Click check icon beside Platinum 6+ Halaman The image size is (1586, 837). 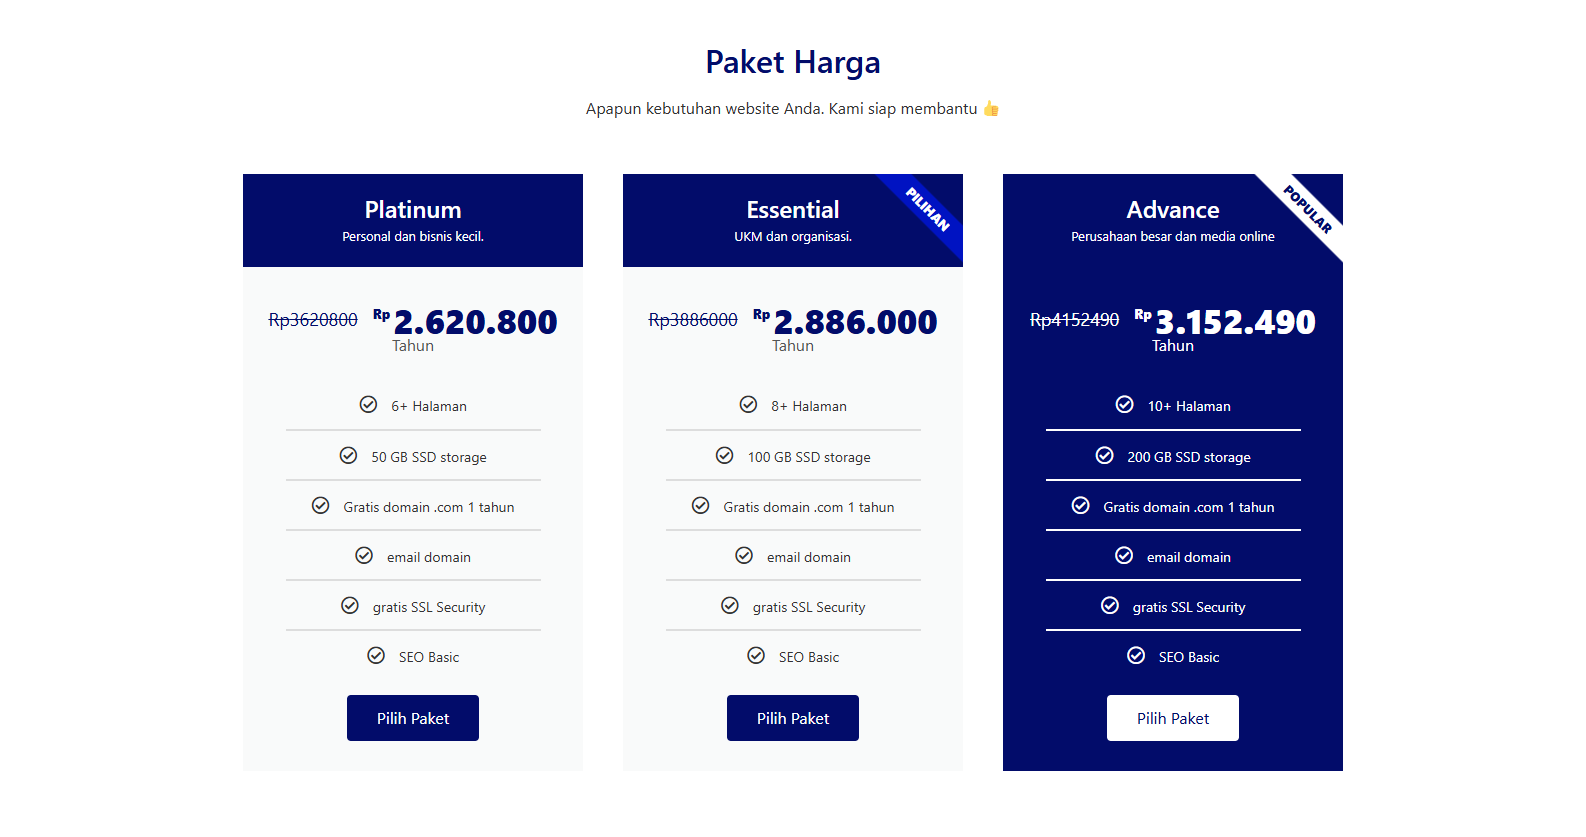pyautogui.click(x=368, y=405)
